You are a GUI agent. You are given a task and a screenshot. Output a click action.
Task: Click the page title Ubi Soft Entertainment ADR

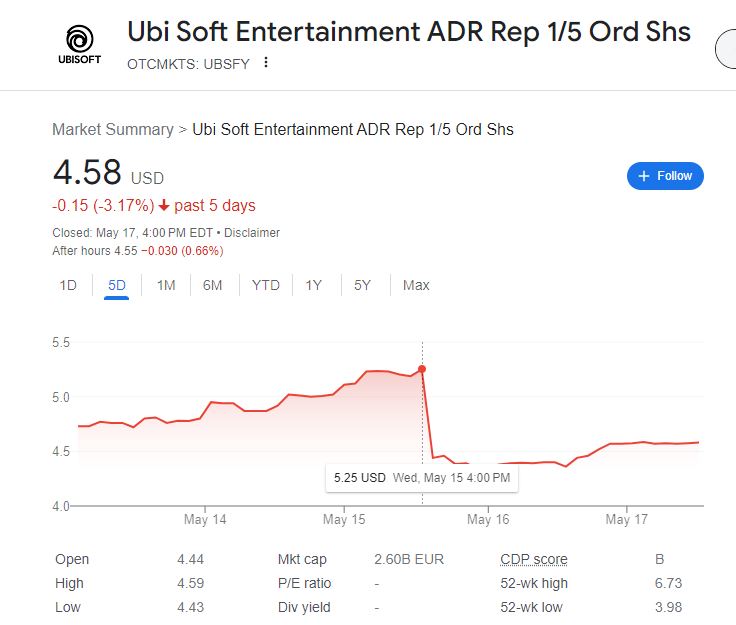click(409, 32)
